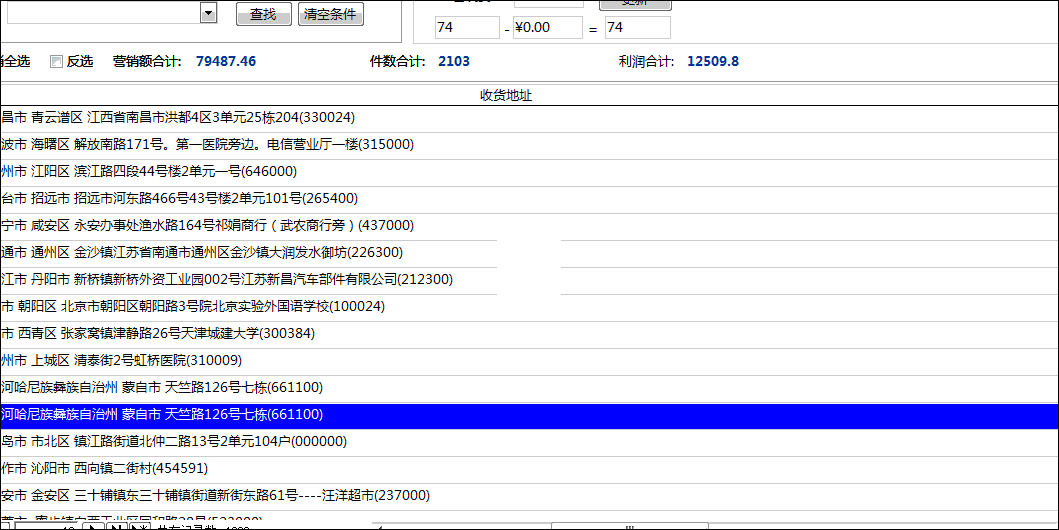
Task: Click the 查找 search button
Action: 263,14
